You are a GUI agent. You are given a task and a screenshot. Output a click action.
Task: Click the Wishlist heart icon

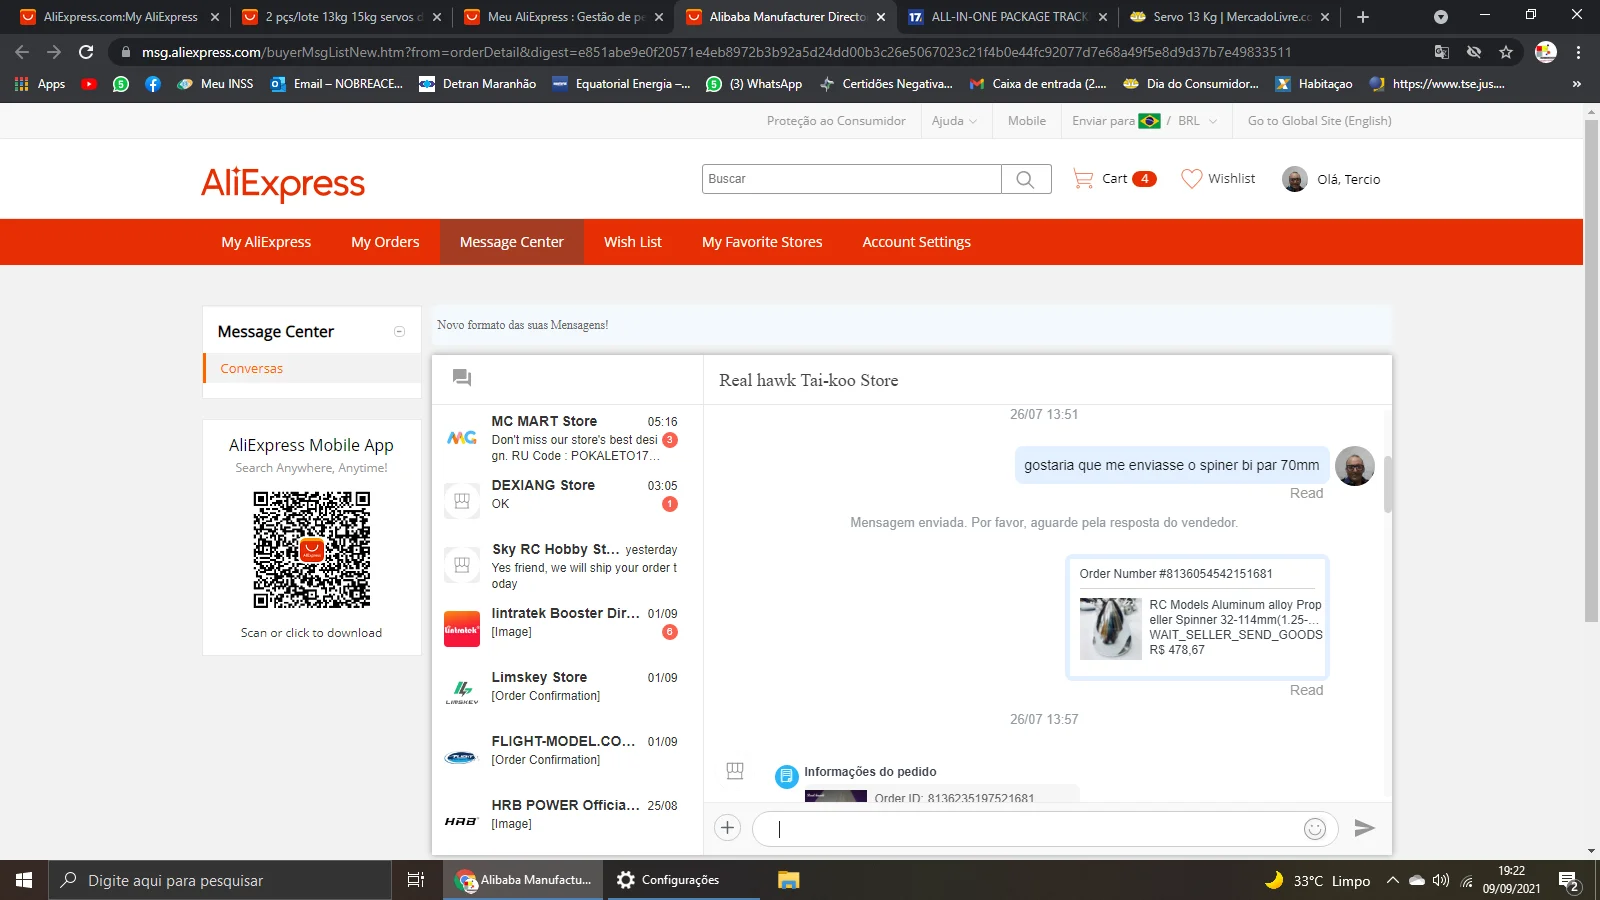point(1191,179)
